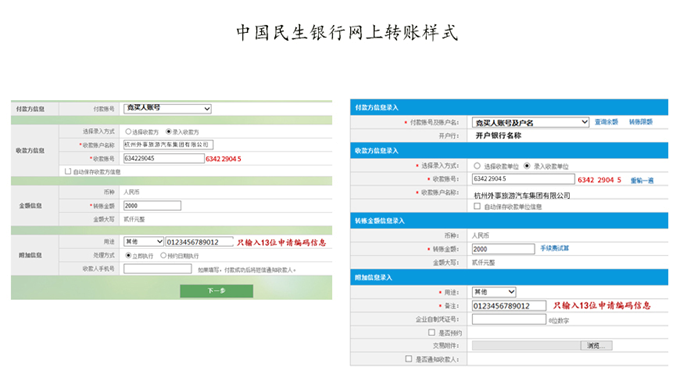The width and height of the screenshot is (680, 385).
Task: Open the 付款账号及账户名 dropdown
Action: tap(530, 122)
